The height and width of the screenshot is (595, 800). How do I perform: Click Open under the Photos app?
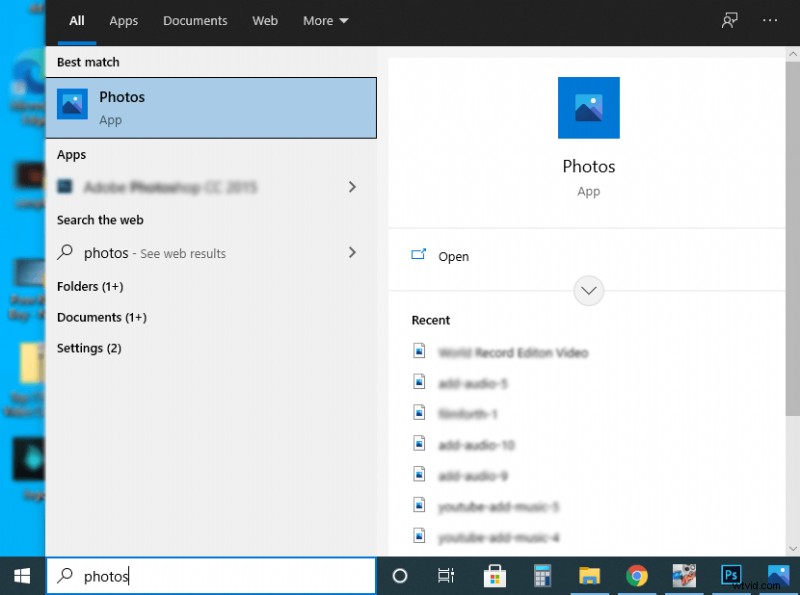[453, 256]
